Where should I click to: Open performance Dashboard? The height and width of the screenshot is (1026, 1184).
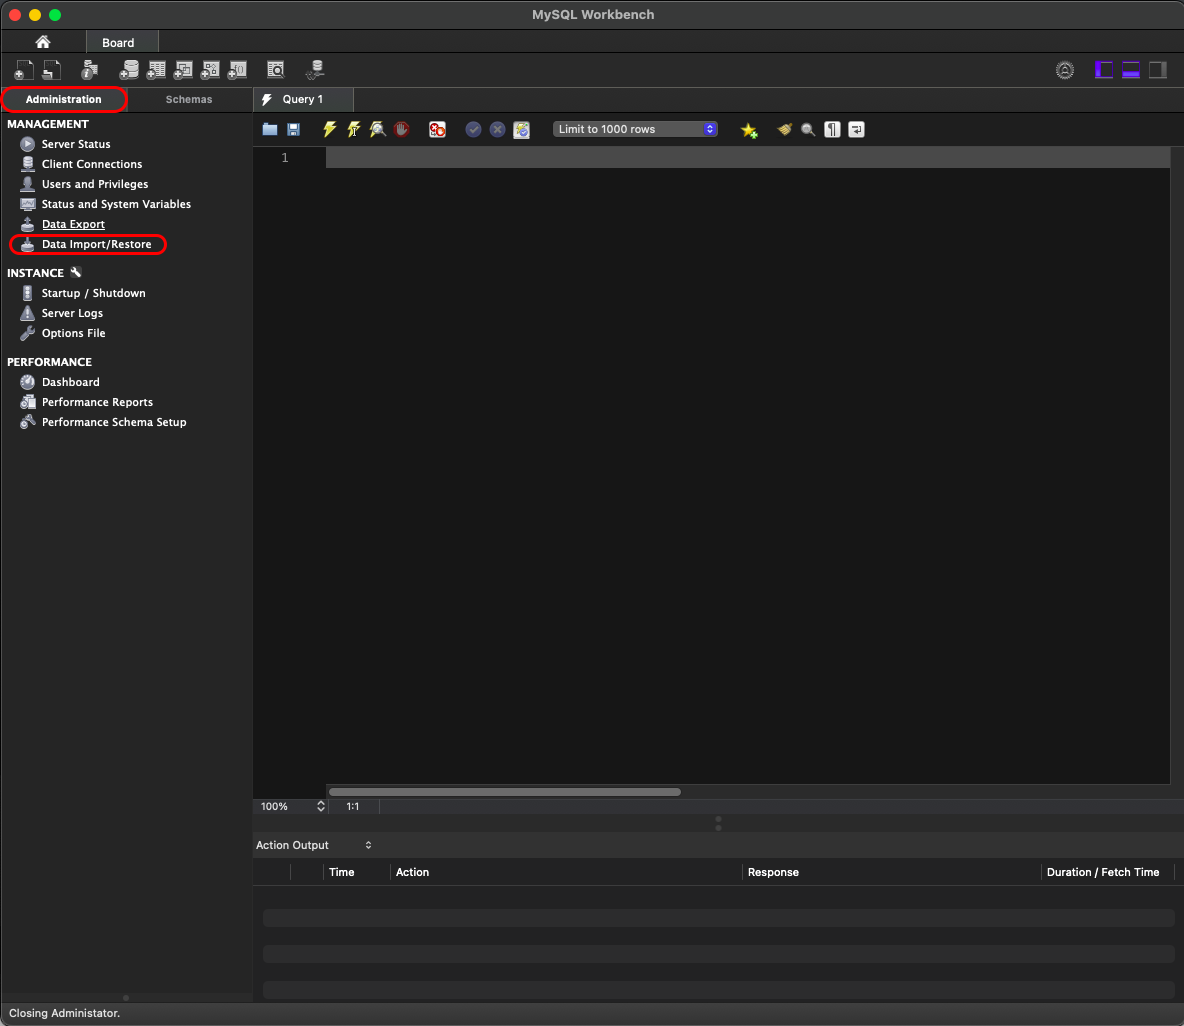[71, 382]
